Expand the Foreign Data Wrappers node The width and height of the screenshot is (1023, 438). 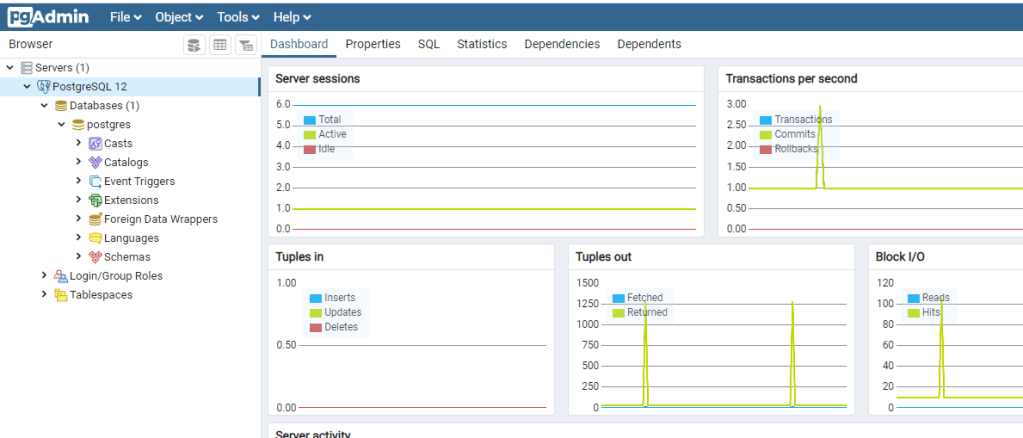79,219
